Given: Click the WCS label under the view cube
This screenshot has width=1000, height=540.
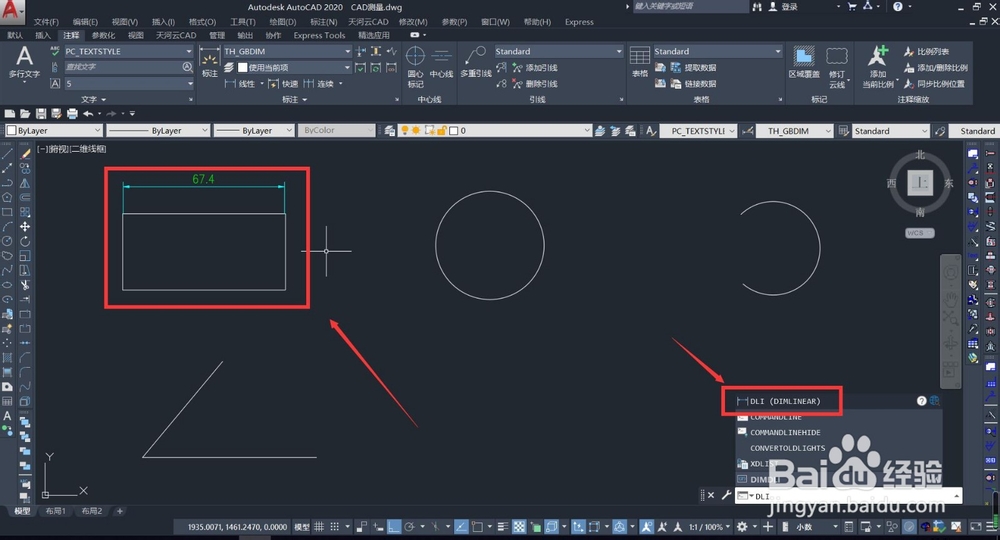Looking at the screenshot, I should tap(919, 233).
